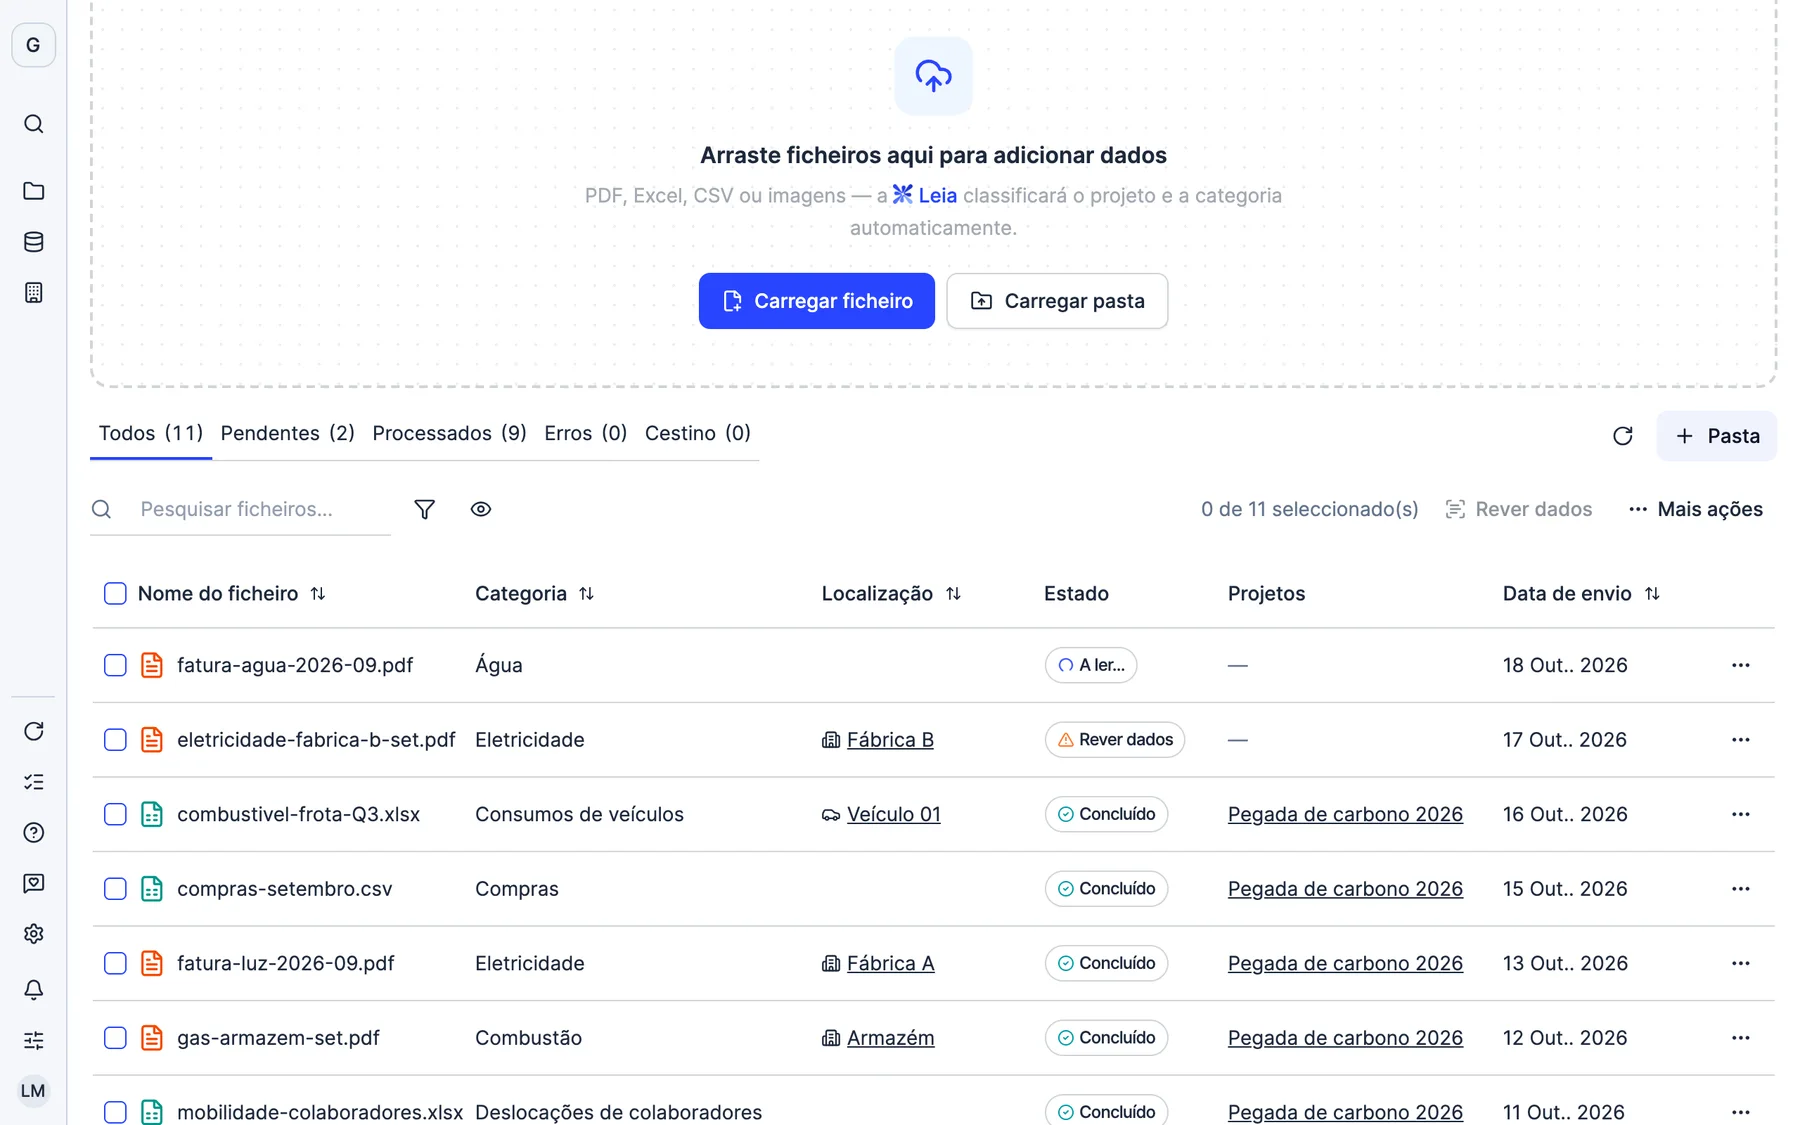Open the search icon in sidebar
Viewport: 1800px width, 1125px height.
pyautogui.click(x=33, y=124)
